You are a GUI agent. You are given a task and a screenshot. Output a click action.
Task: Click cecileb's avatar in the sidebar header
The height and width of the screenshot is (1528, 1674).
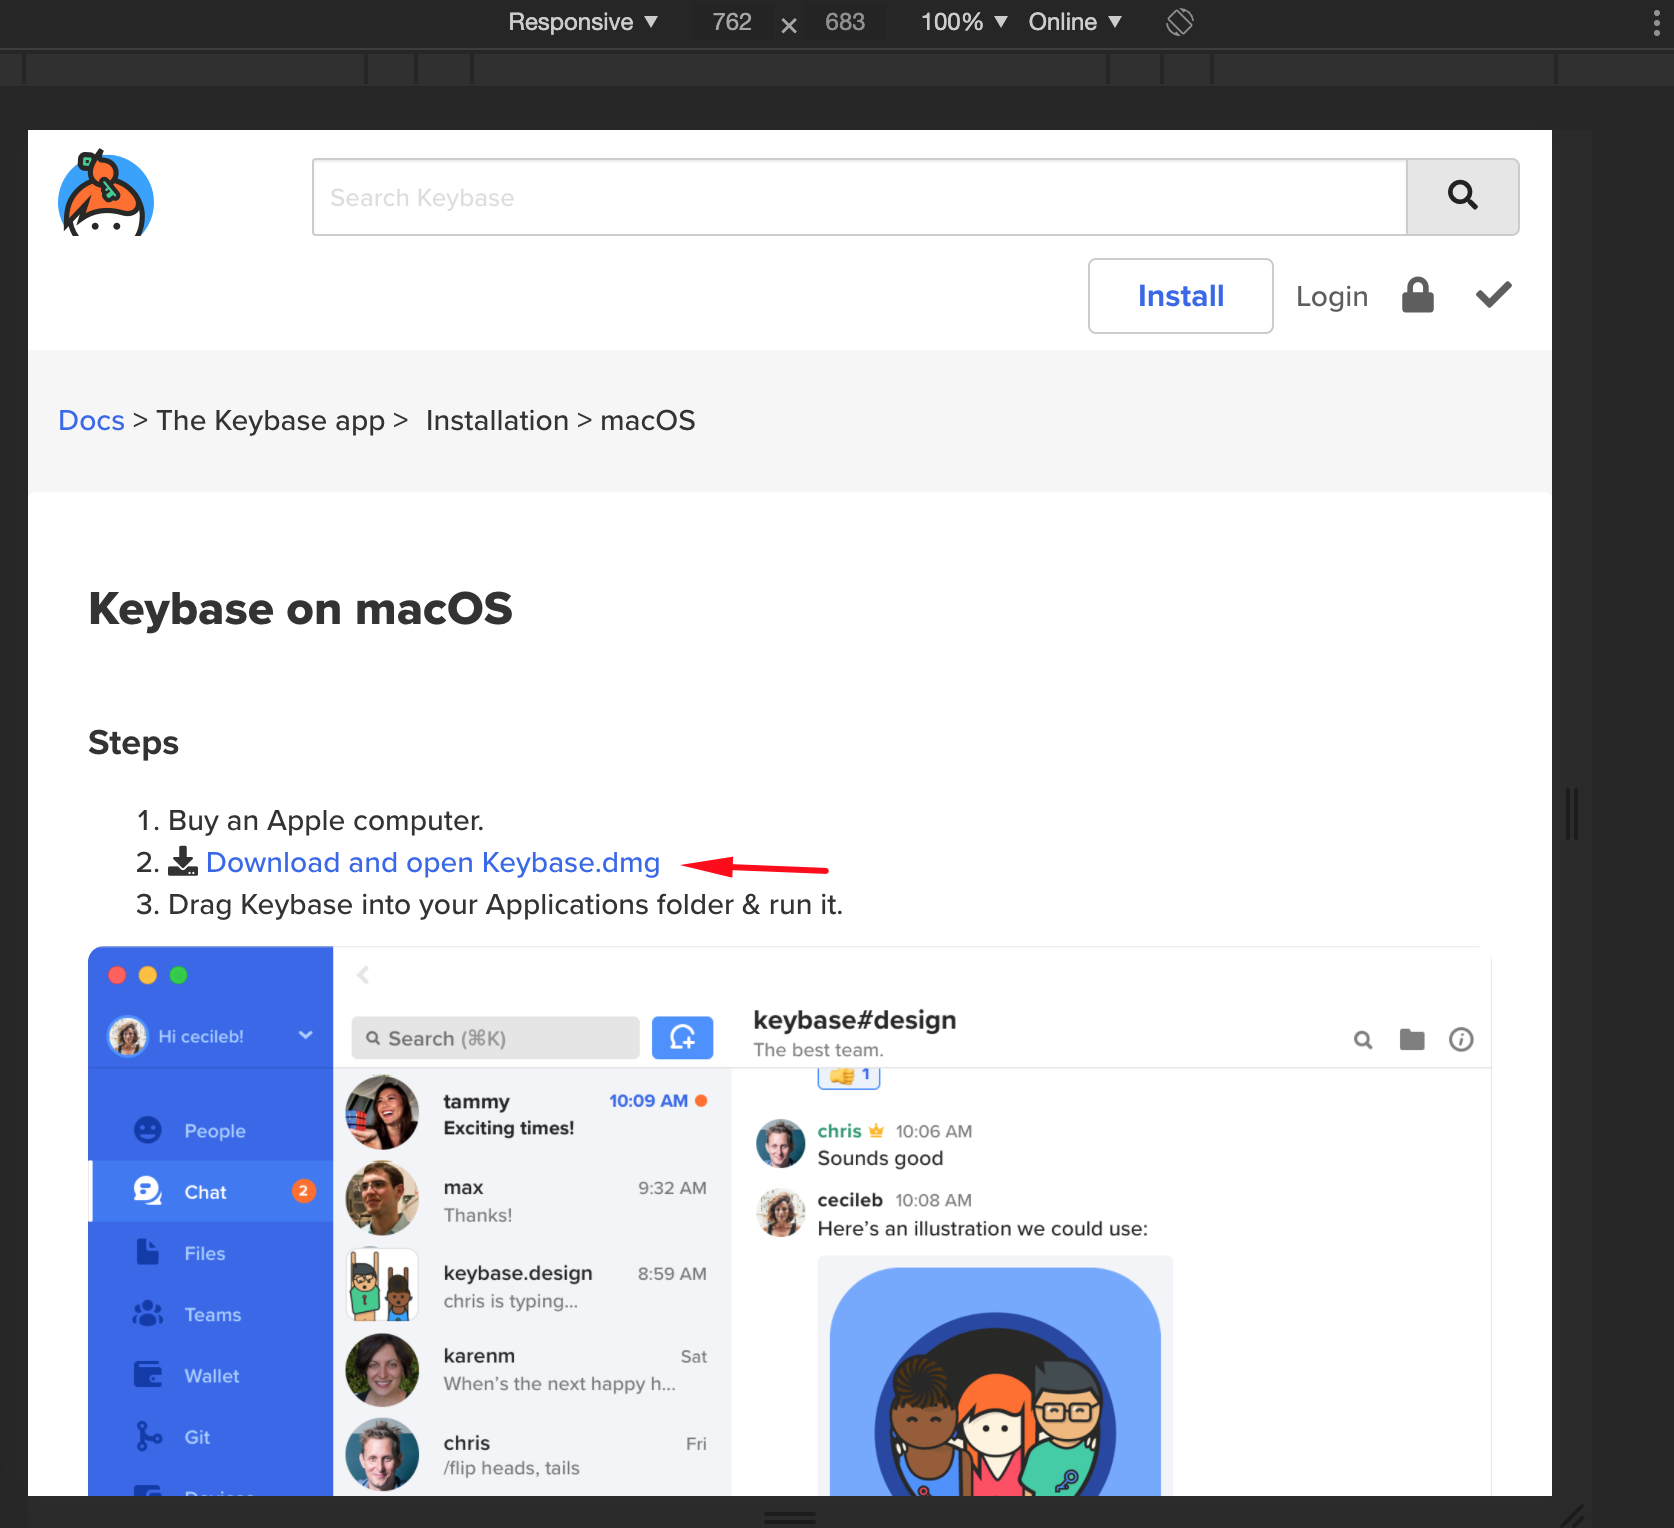(128, 1036)
